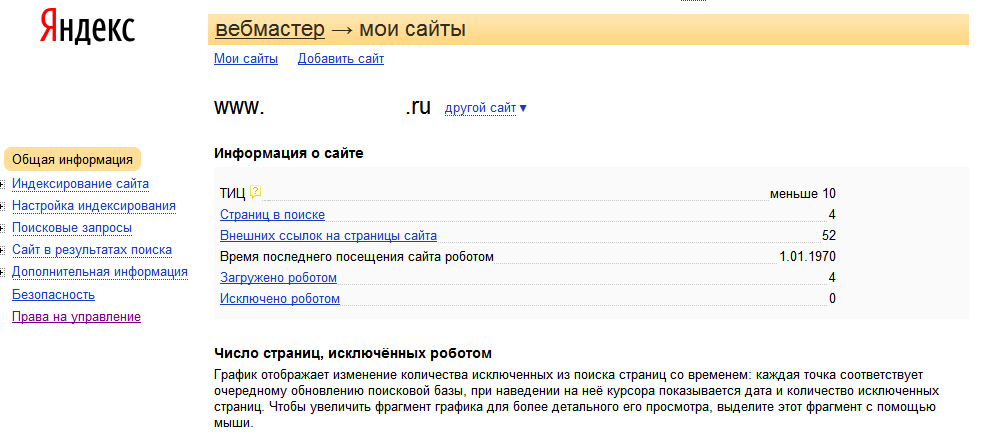
Task: Expand Индексирование сайта tree node
Action: (3, 185)
